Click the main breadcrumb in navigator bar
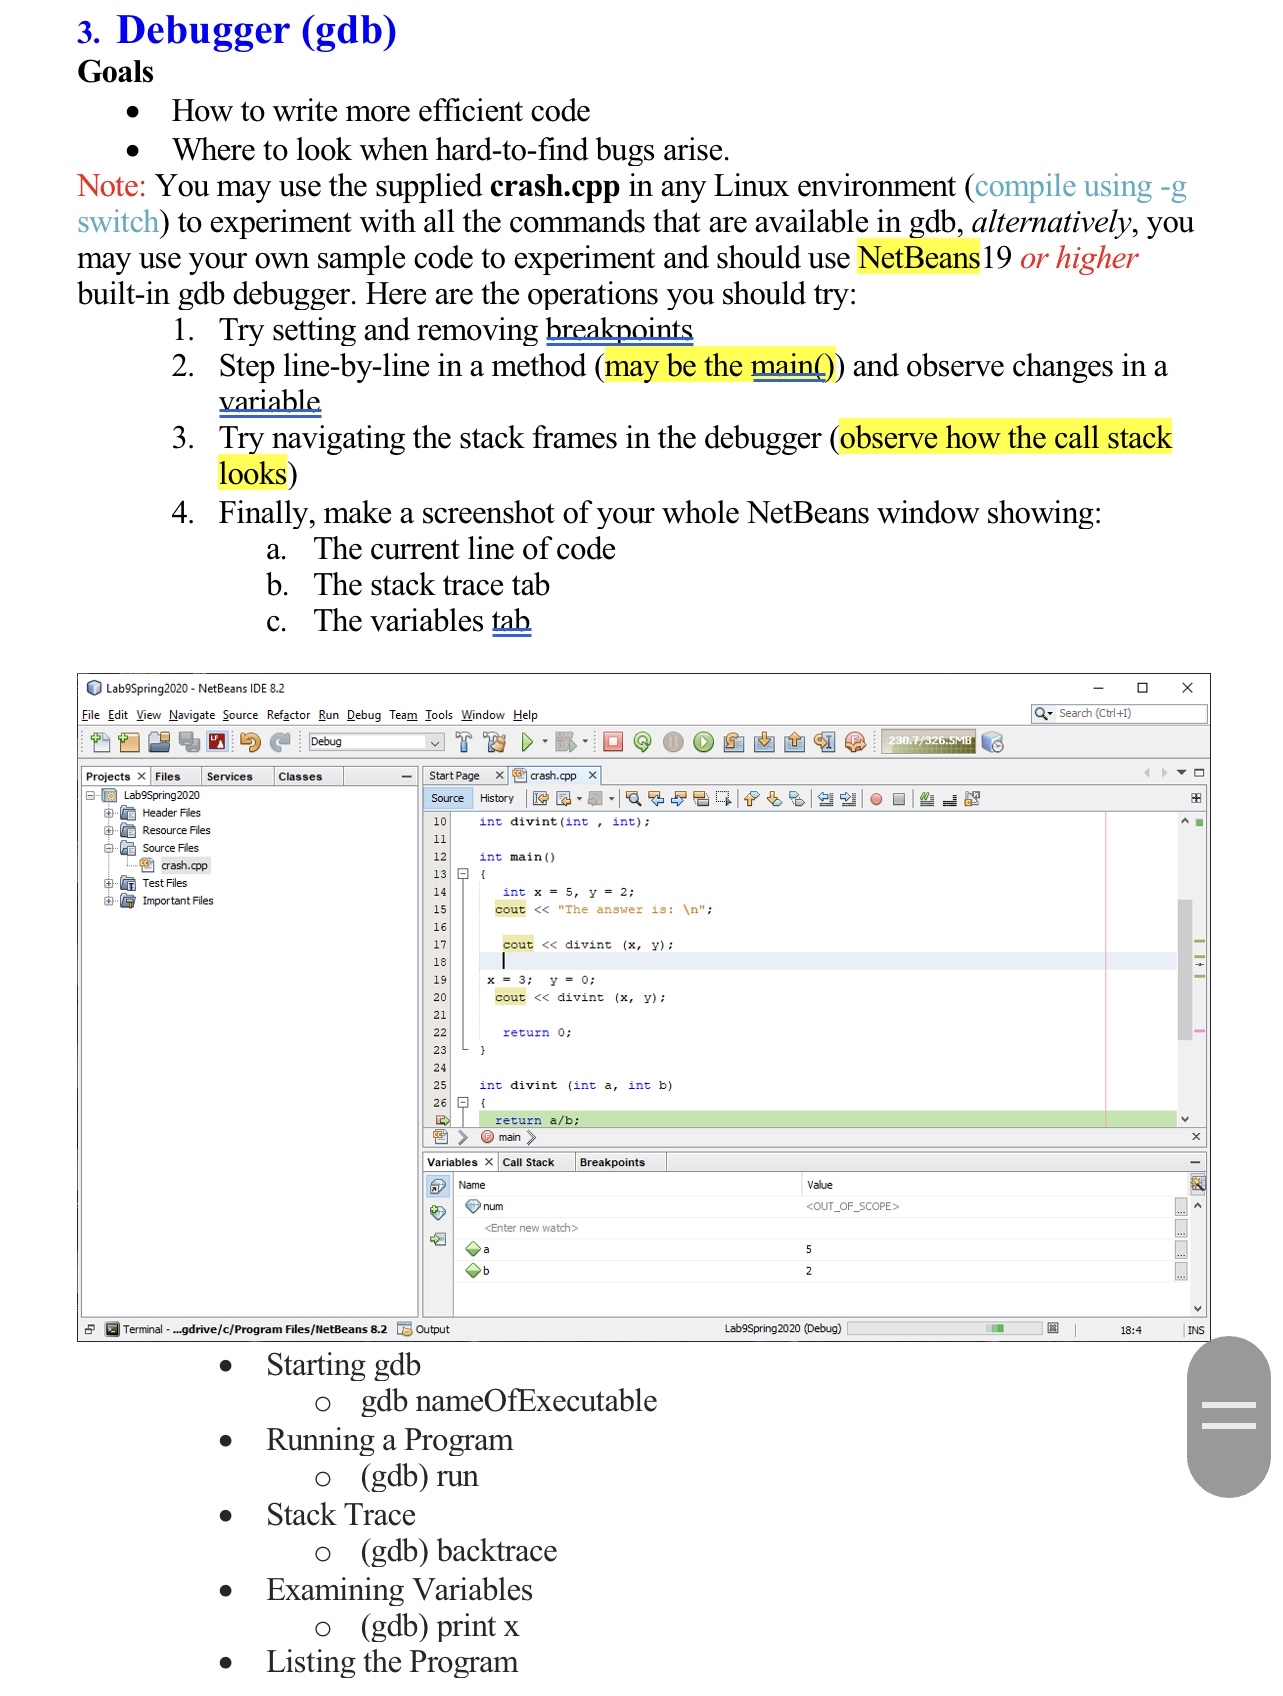 tap(502, 1137)
